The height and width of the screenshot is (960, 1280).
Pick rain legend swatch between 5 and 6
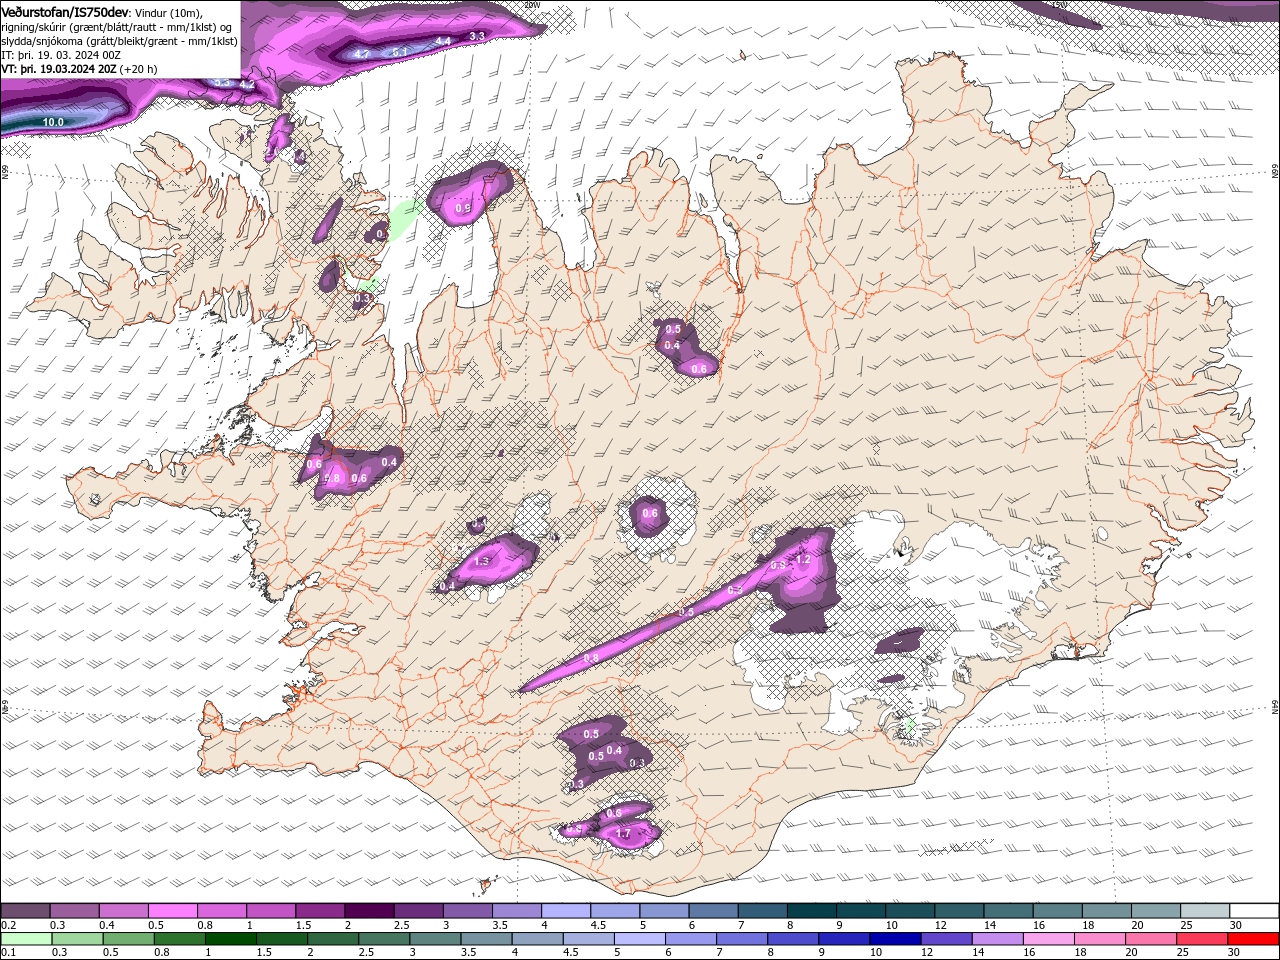[640, 939]
